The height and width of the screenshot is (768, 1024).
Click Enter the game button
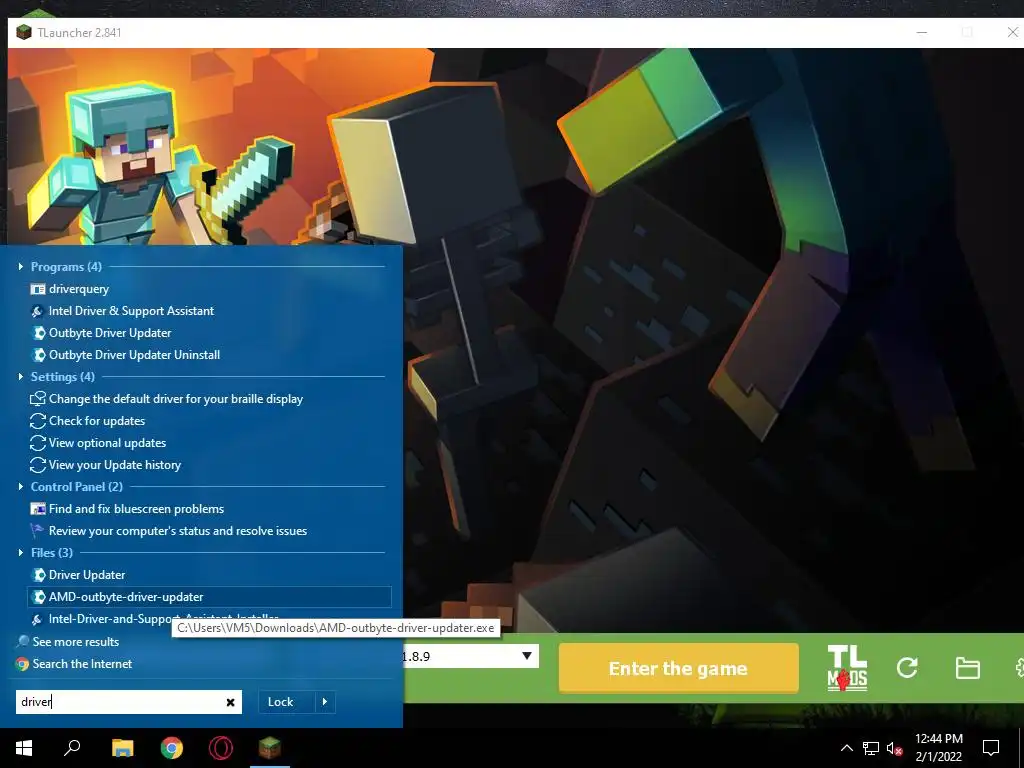click(679, 668)
